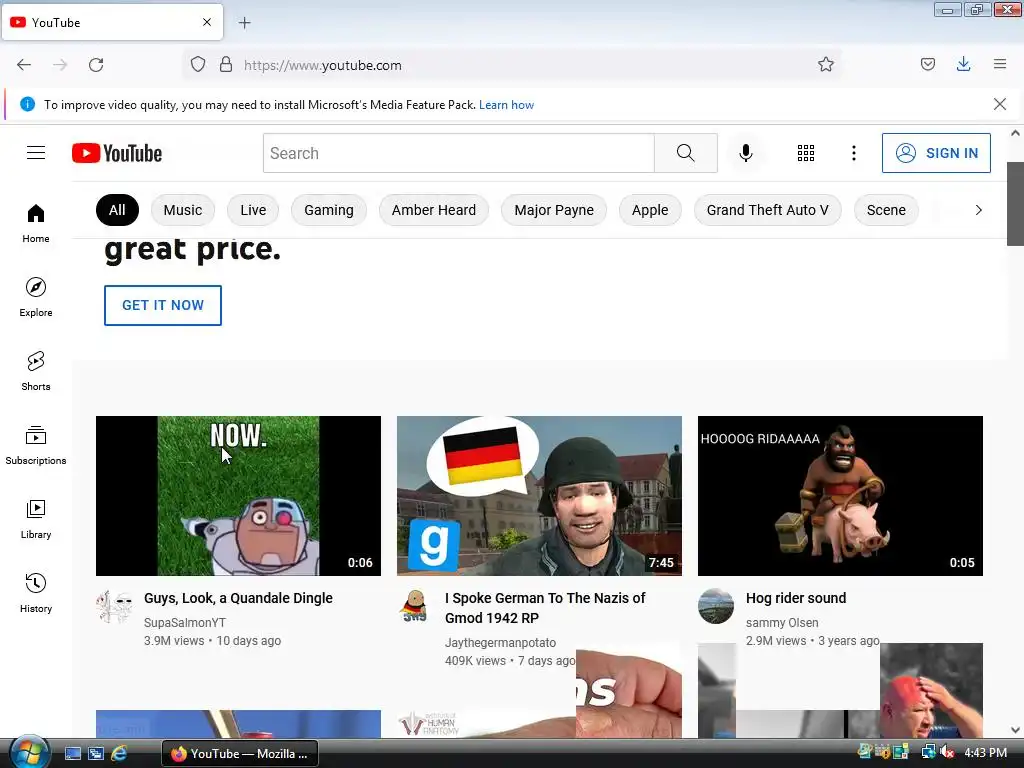Click the Hog rider sound title
The image size is (1024, 768).
click(x=796, y=598)
